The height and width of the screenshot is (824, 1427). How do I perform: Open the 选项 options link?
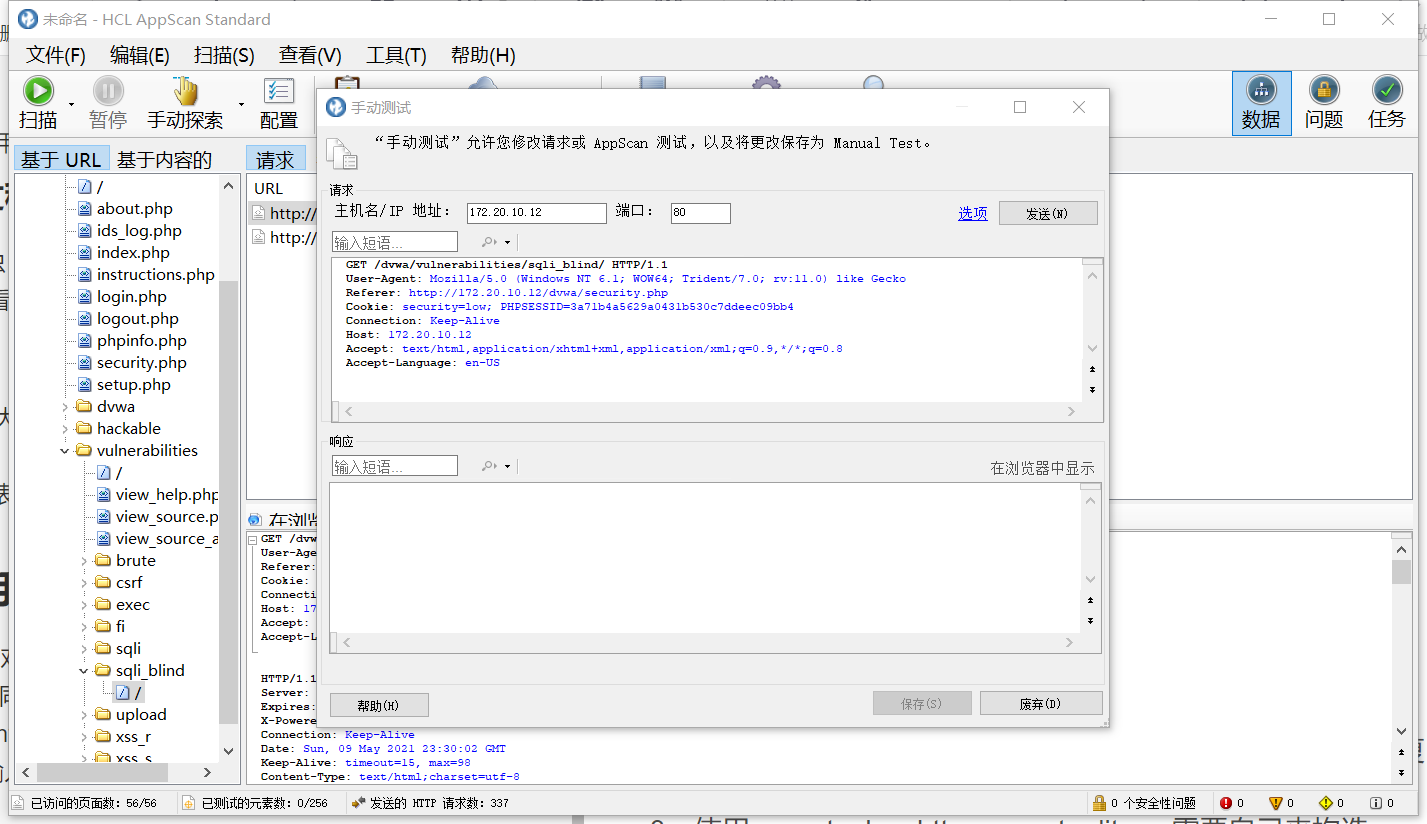(972, 213)
